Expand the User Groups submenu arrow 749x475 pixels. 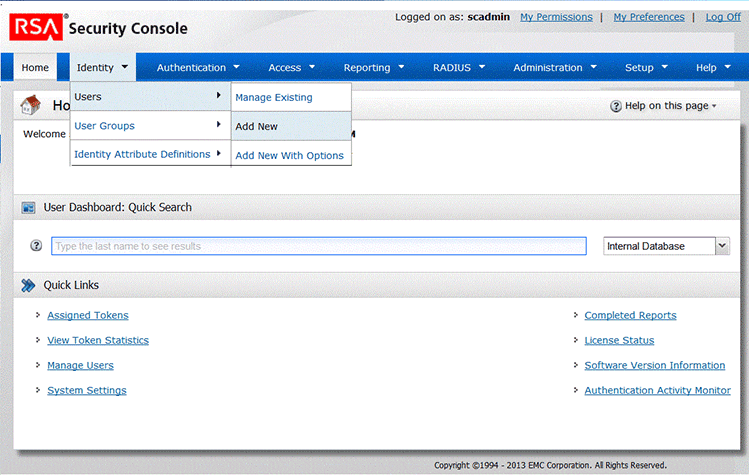[x=219, y=124]
